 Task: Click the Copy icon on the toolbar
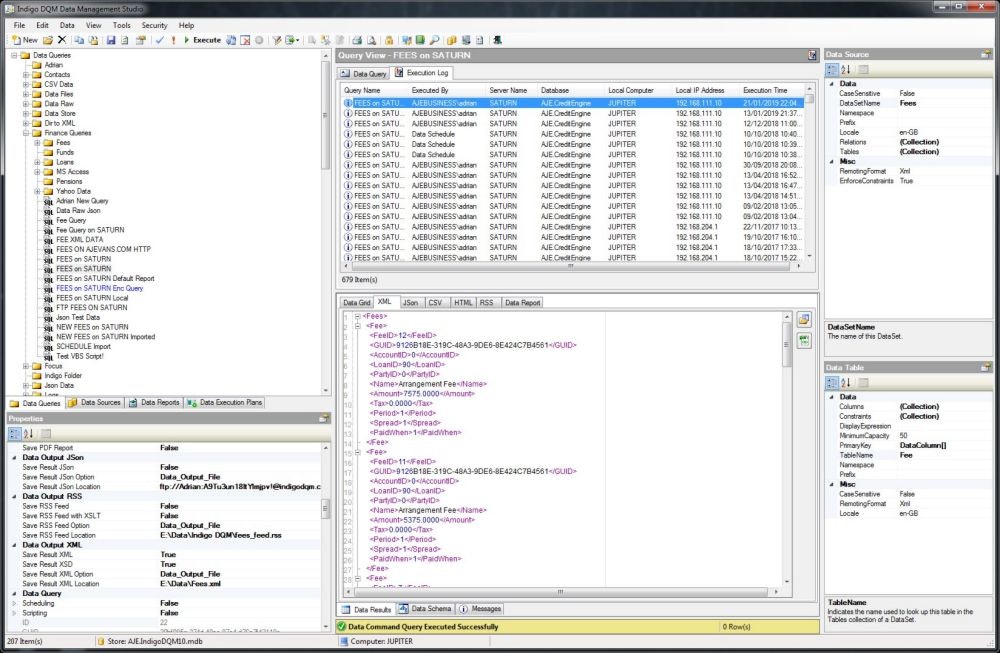coord(79,40)
